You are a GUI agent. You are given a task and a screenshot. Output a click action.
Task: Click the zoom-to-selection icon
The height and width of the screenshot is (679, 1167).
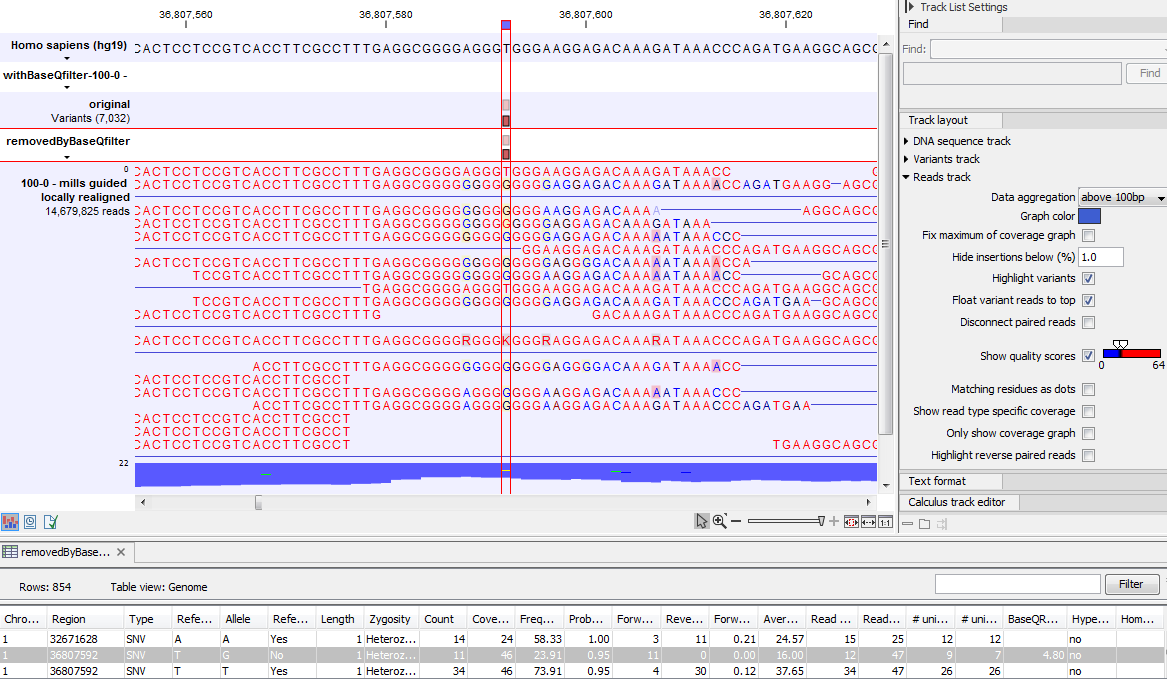851,520
